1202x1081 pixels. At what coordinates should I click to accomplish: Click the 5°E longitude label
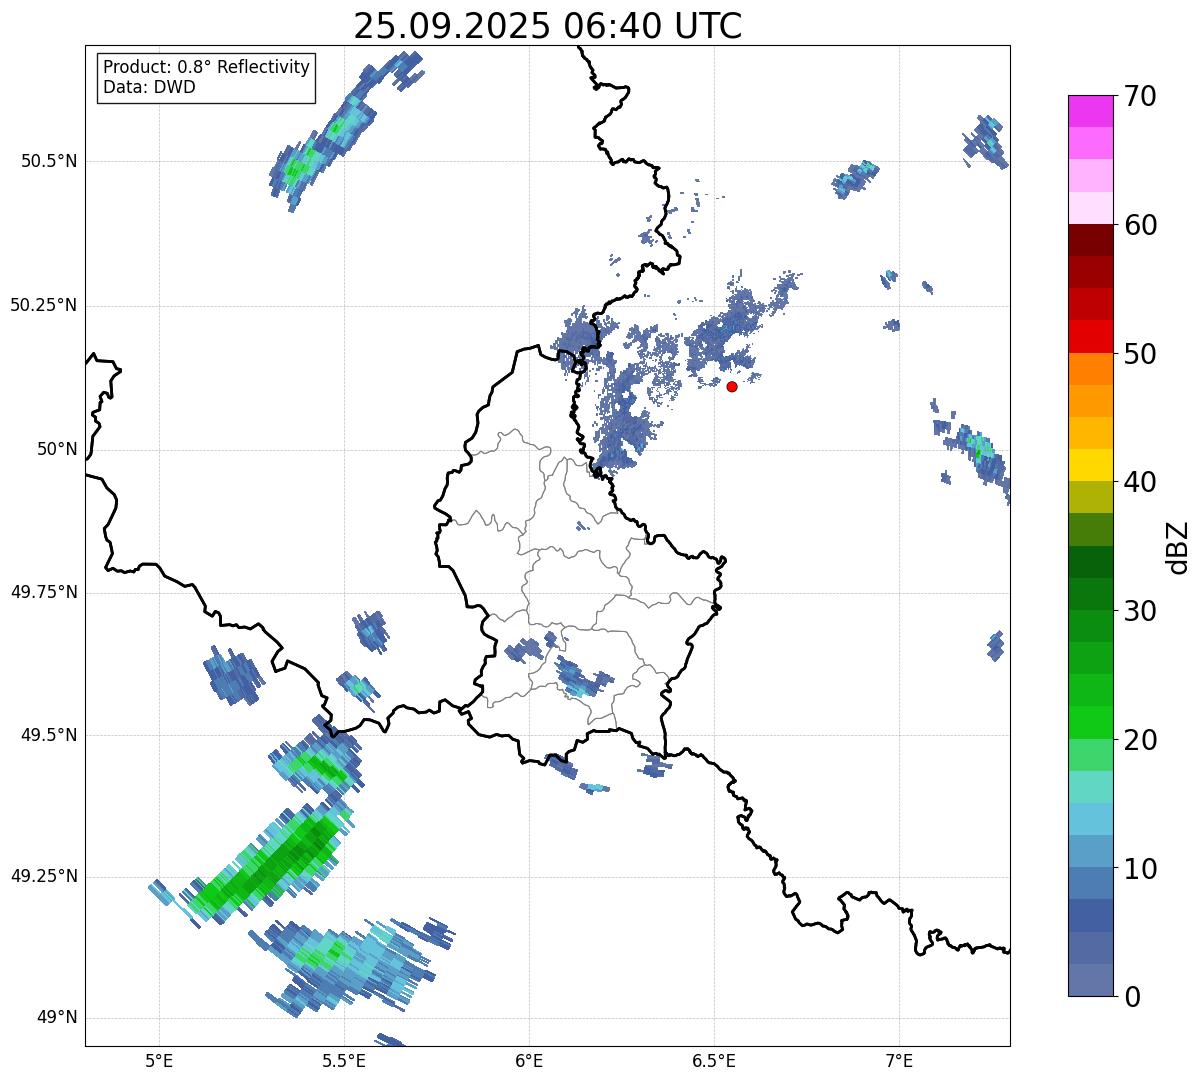coord(159,1060)
